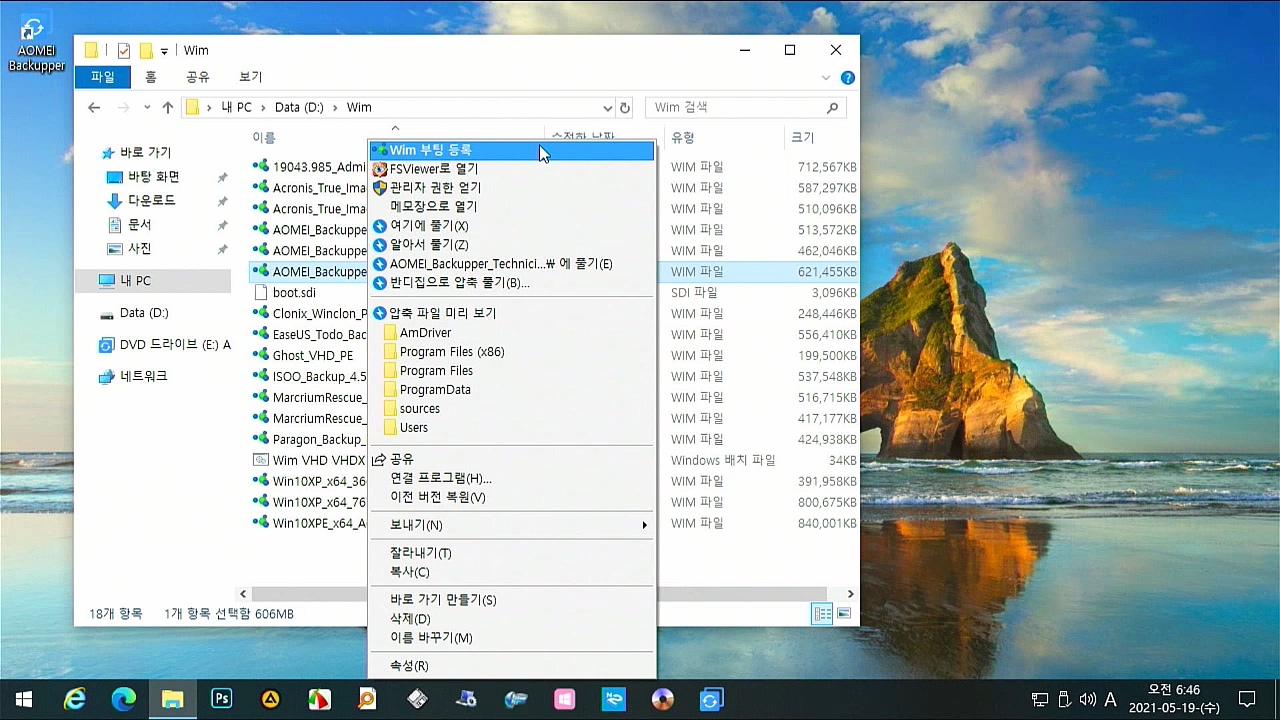This screenshot has width=1280, height=720.
Task: Open the customize quick access toolbar dropdown
Action: [x=164, y=51]
